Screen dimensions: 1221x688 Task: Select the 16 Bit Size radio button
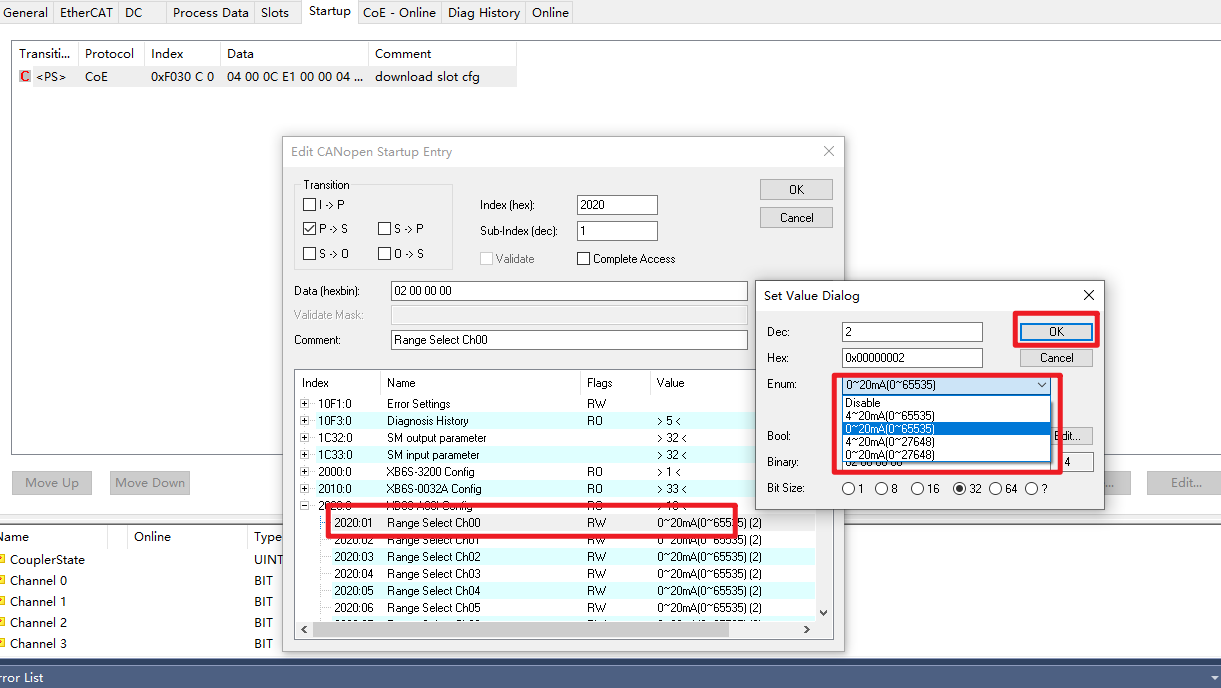pos(917,489)
